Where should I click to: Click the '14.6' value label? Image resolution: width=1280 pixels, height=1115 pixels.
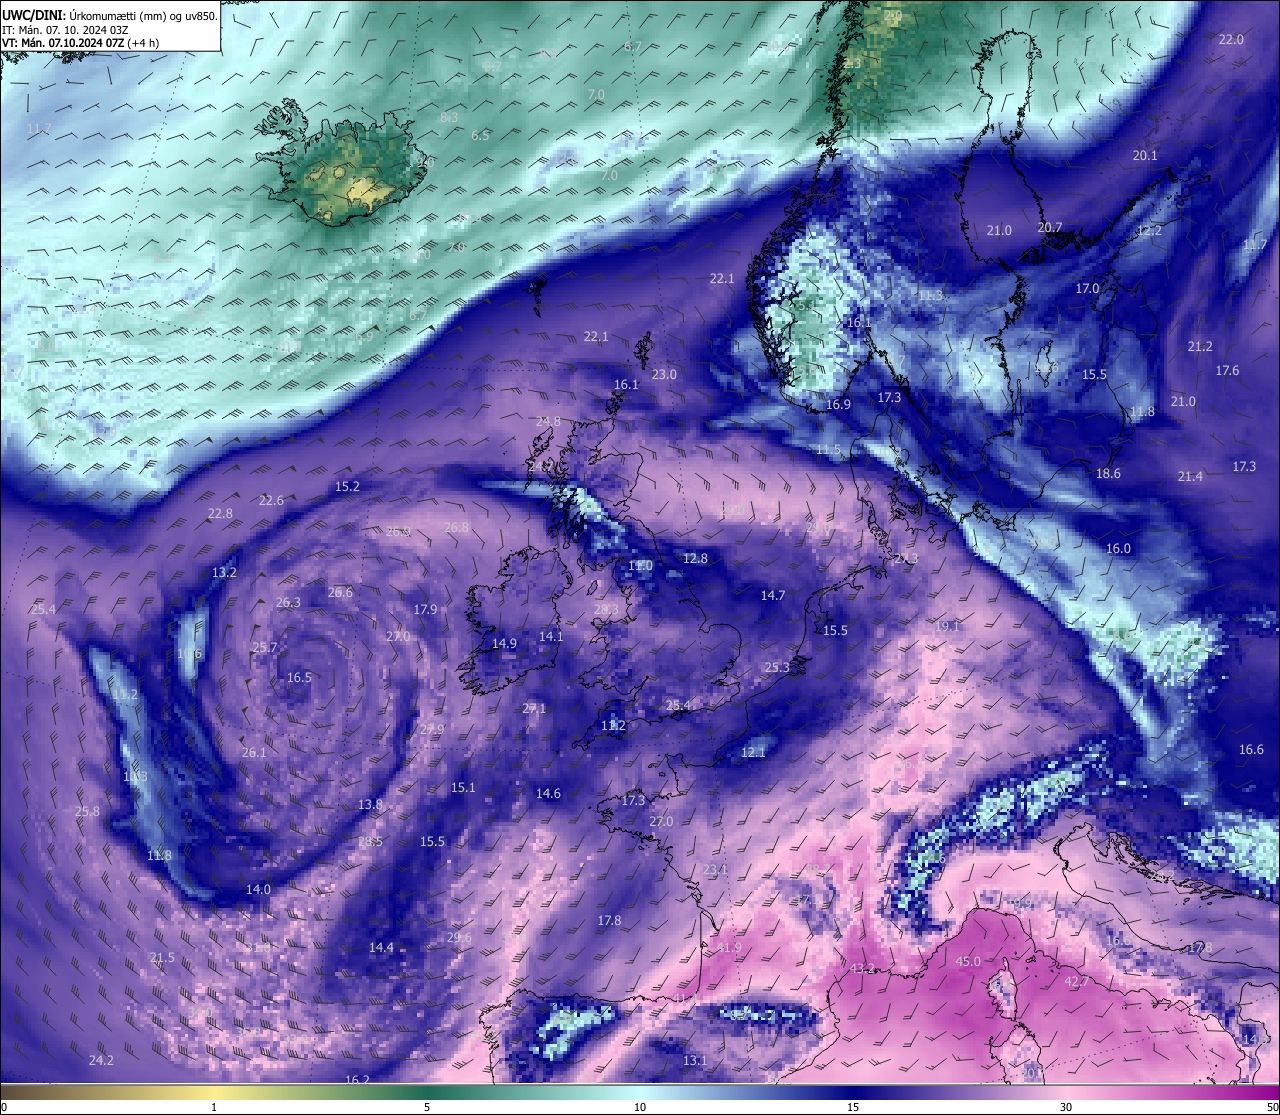coord(548,793)
